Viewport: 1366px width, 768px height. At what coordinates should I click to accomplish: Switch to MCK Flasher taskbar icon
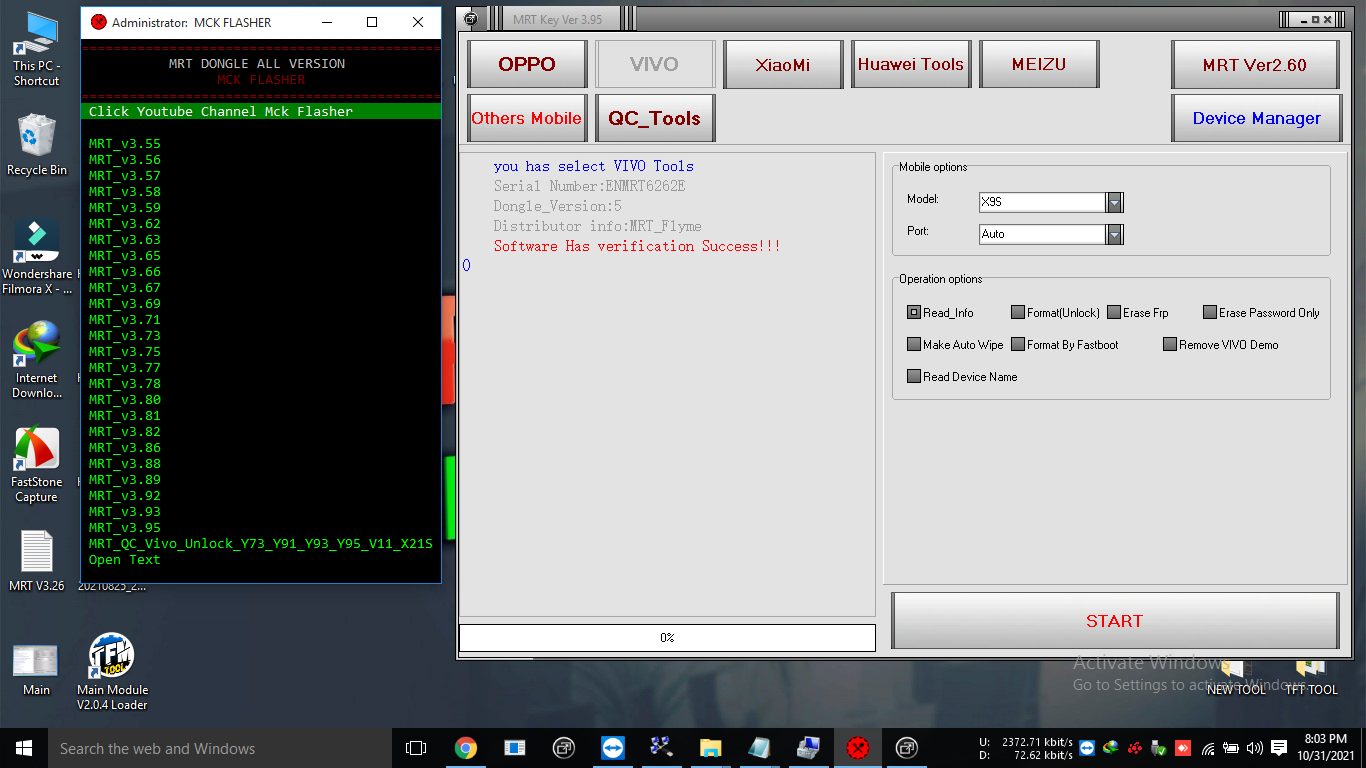click(x=857, y=748)
